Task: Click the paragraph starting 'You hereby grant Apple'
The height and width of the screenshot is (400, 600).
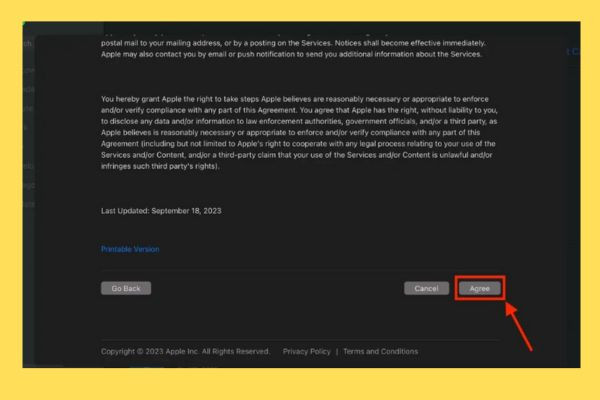Action: [299, 132]
